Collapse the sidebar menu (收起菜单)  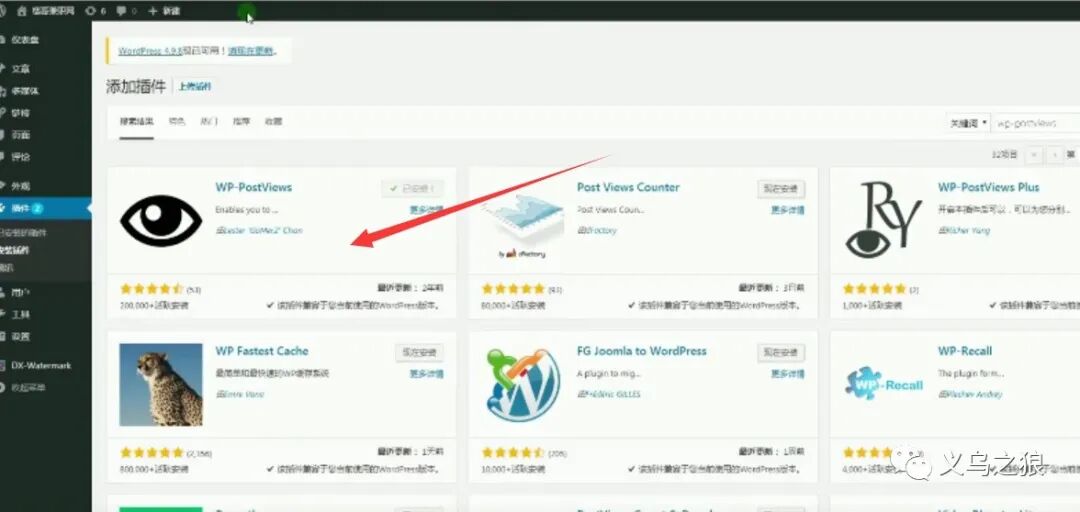click(28, 387)
